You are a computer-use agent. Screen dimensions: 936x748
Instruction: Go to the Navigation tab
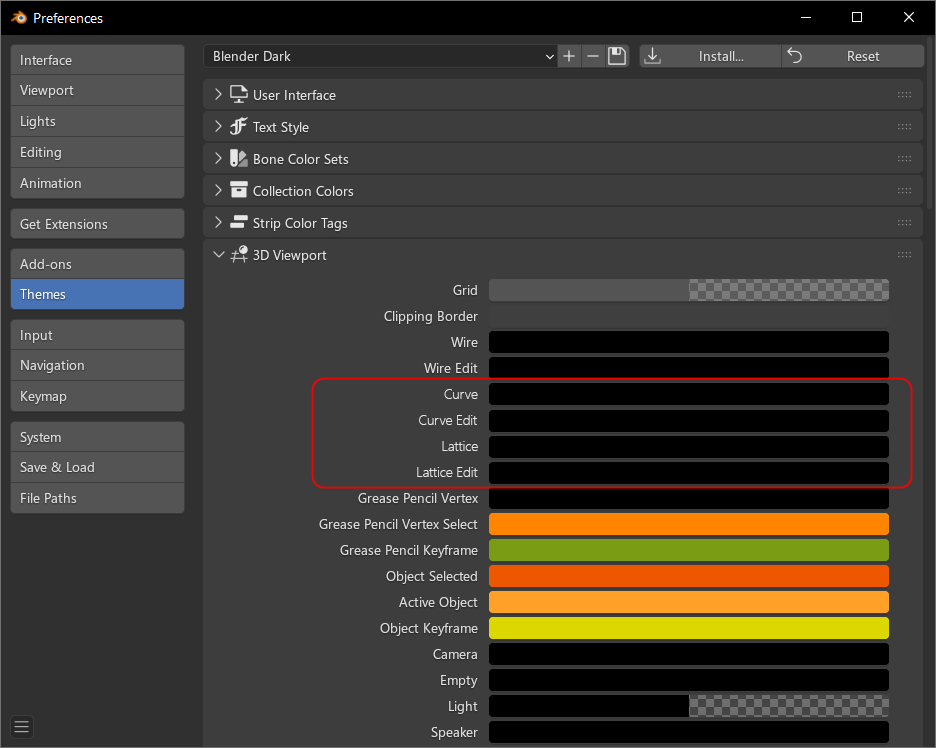pos(97,365)
